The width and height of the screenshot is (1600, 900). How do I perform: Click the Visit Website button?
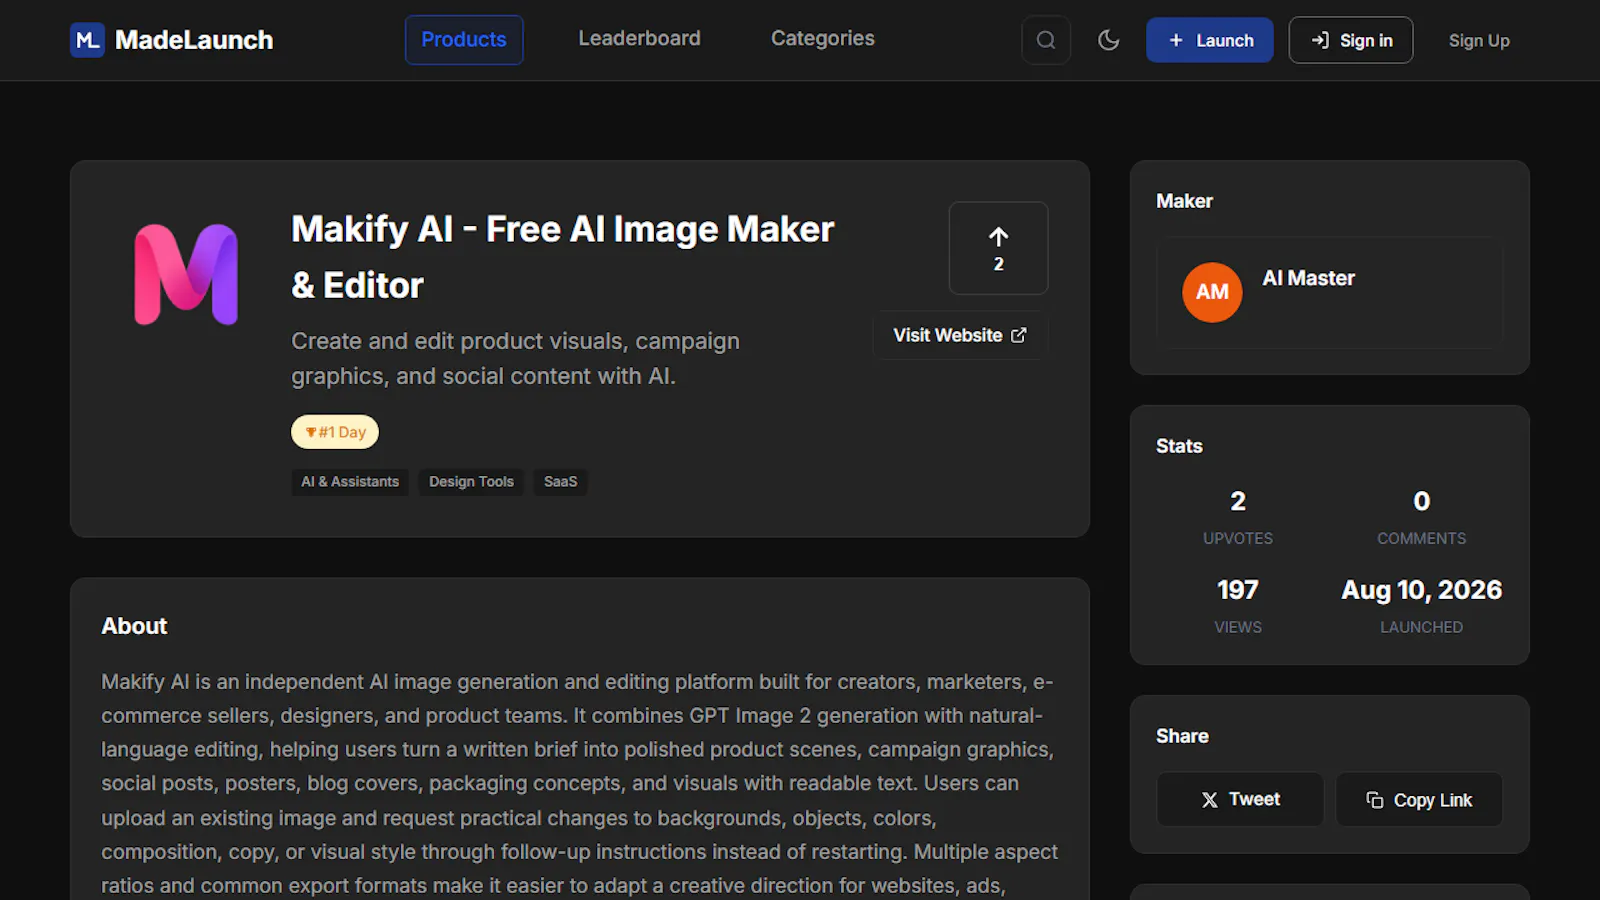pyautogui.click(x=960, y=335)
